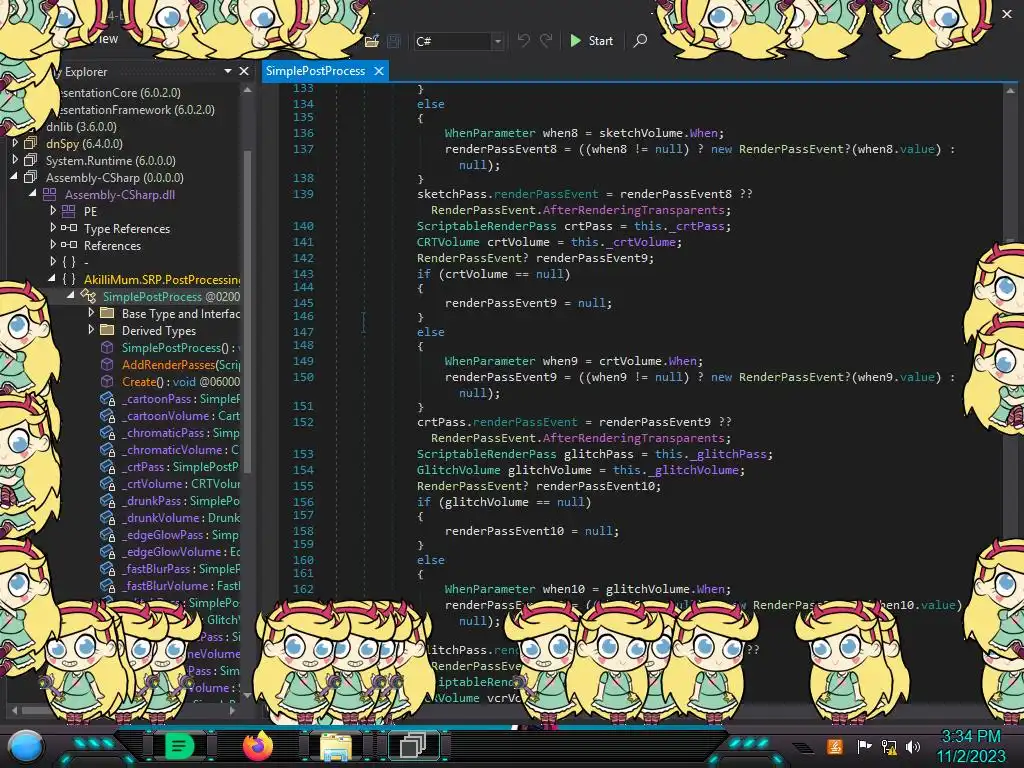Select the _cartoonPass field
This screenshot has height=768, width=1024.
pos(181,399)
